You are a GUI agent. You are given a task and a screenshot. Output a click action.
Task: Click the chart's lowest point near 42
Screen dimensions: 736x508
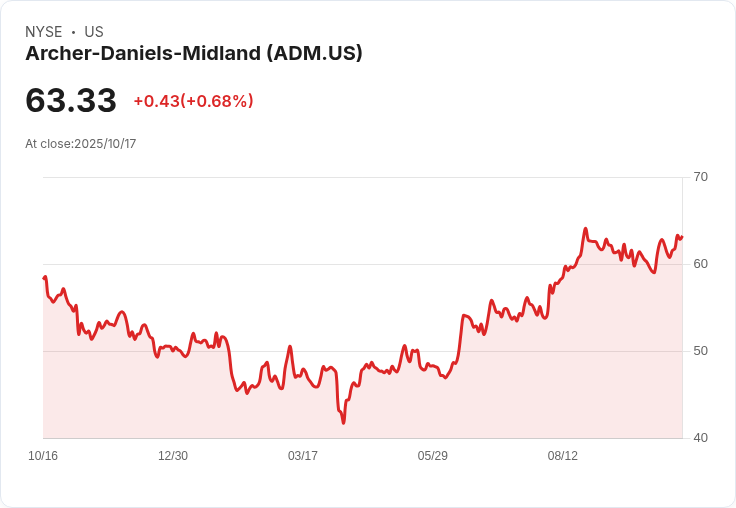tap(344, 423)
